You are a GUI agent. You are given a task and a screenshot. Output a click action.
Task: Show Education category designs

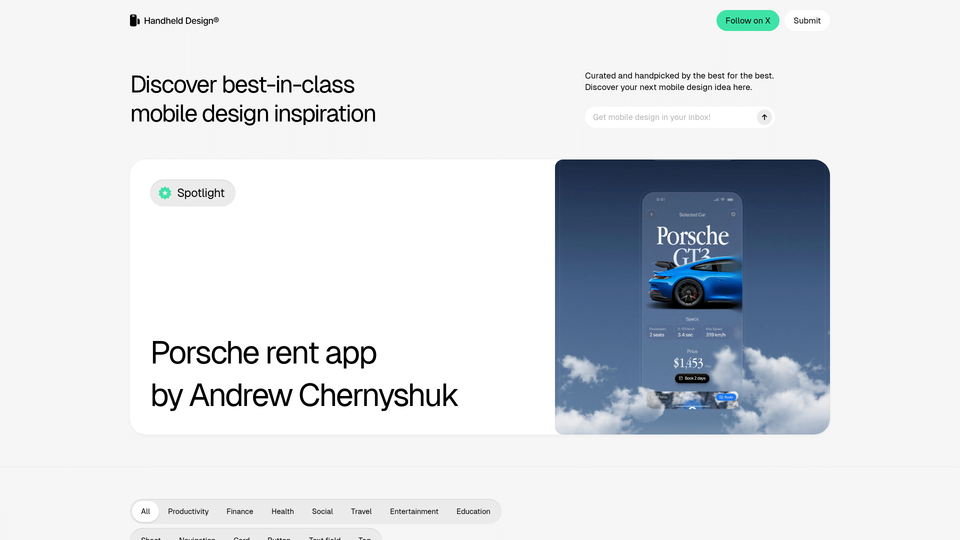[473, 511]
